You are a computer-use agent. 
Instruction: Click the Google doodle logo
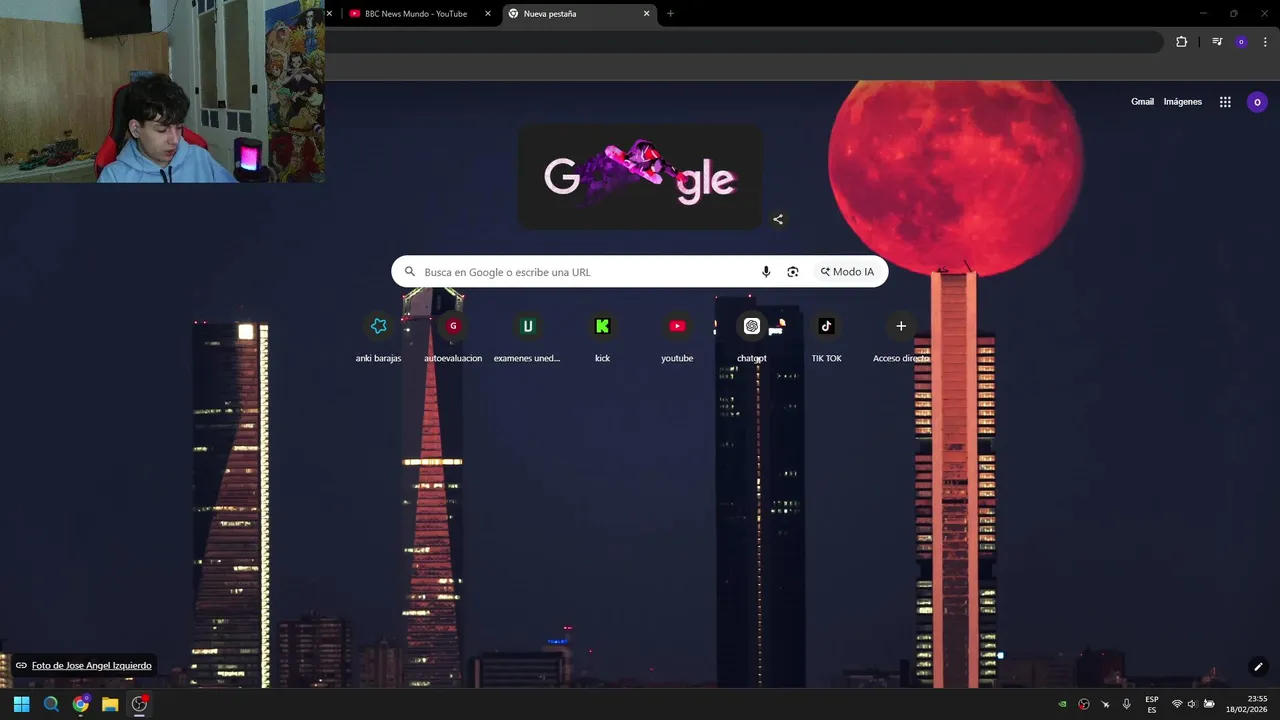(640, 177)
